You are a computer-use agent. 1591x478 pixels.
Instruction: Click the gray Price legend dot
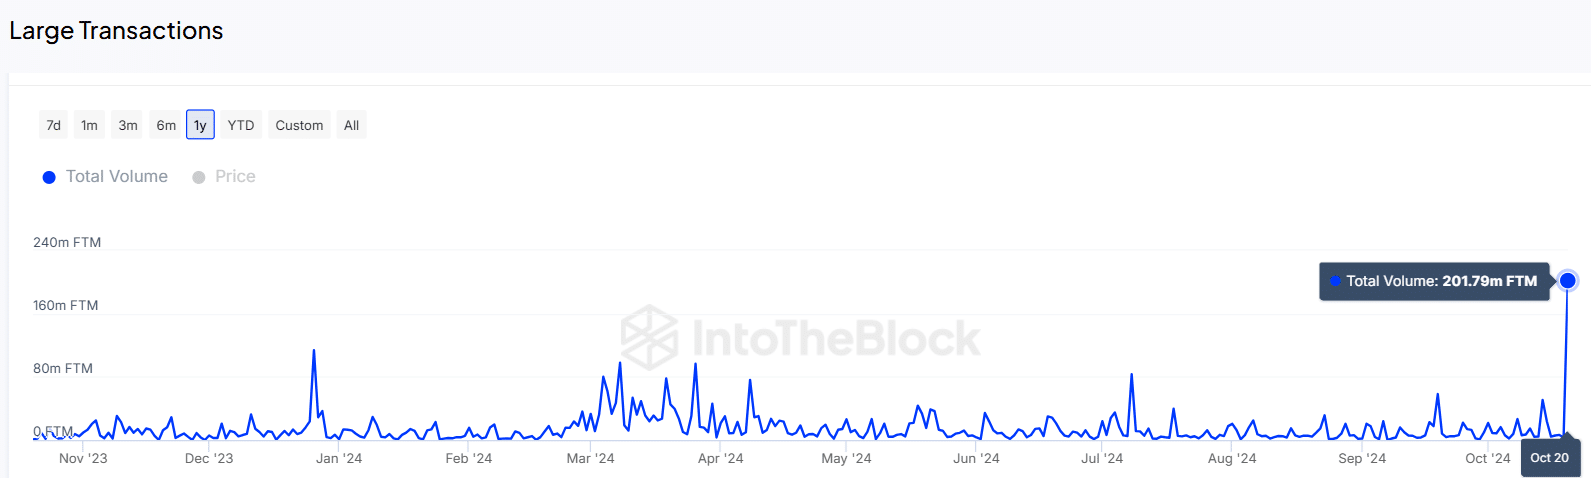click(x=199, y=177)
